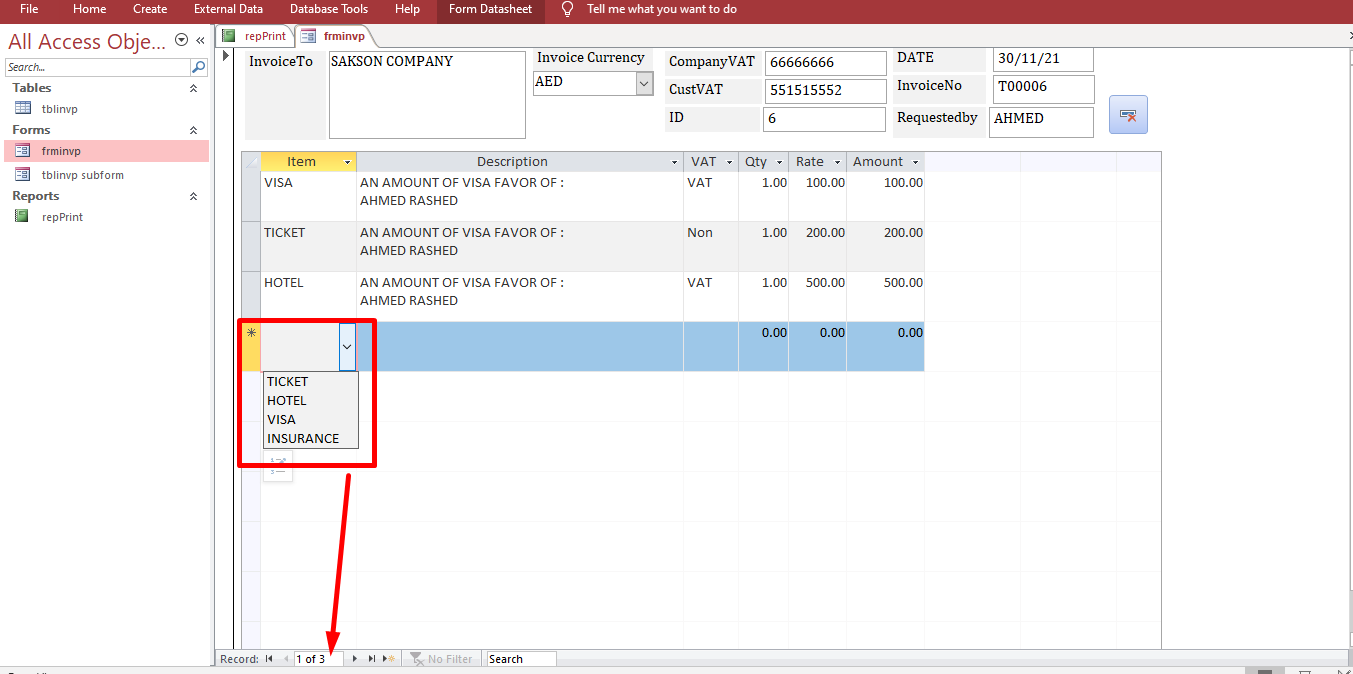The height and width of the screenshot is (674, 1353).
Task: Go to next record navigation button
Action: click(x=354, y=659)
